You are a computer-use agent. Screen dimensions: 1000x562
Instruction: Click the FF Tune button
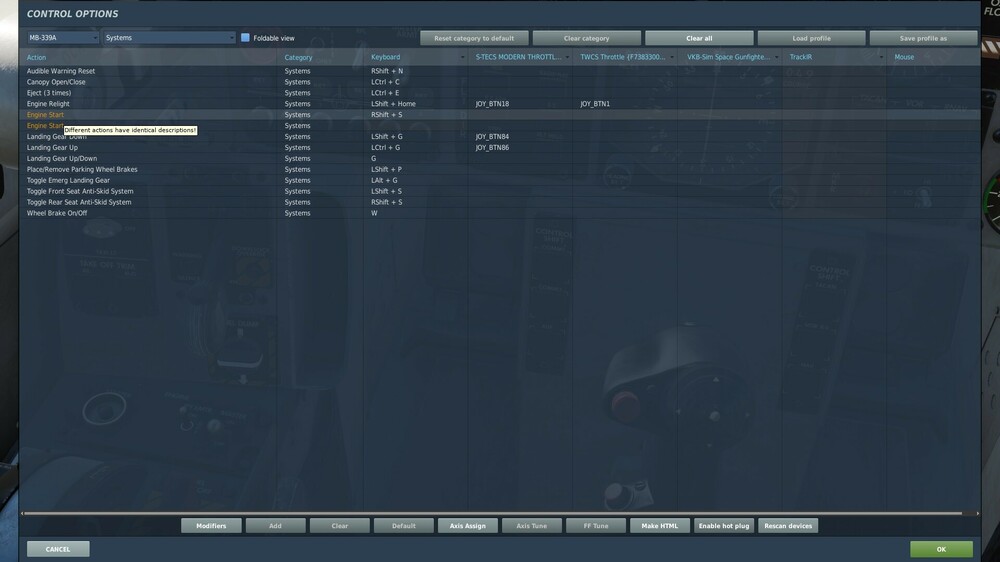coord(596,526)
